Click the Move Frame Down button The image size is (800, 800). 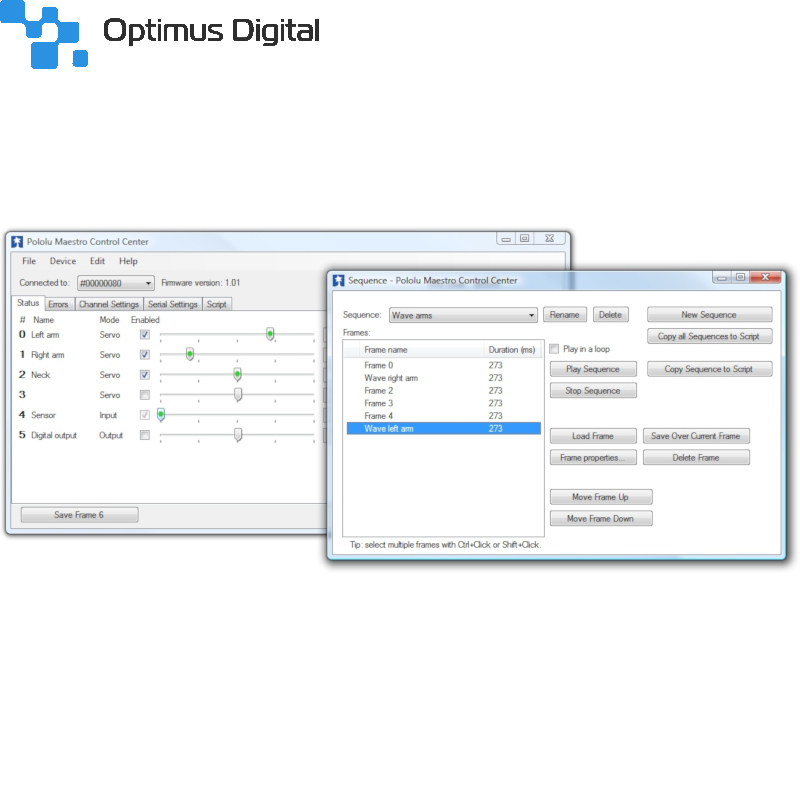click(601, 518)
